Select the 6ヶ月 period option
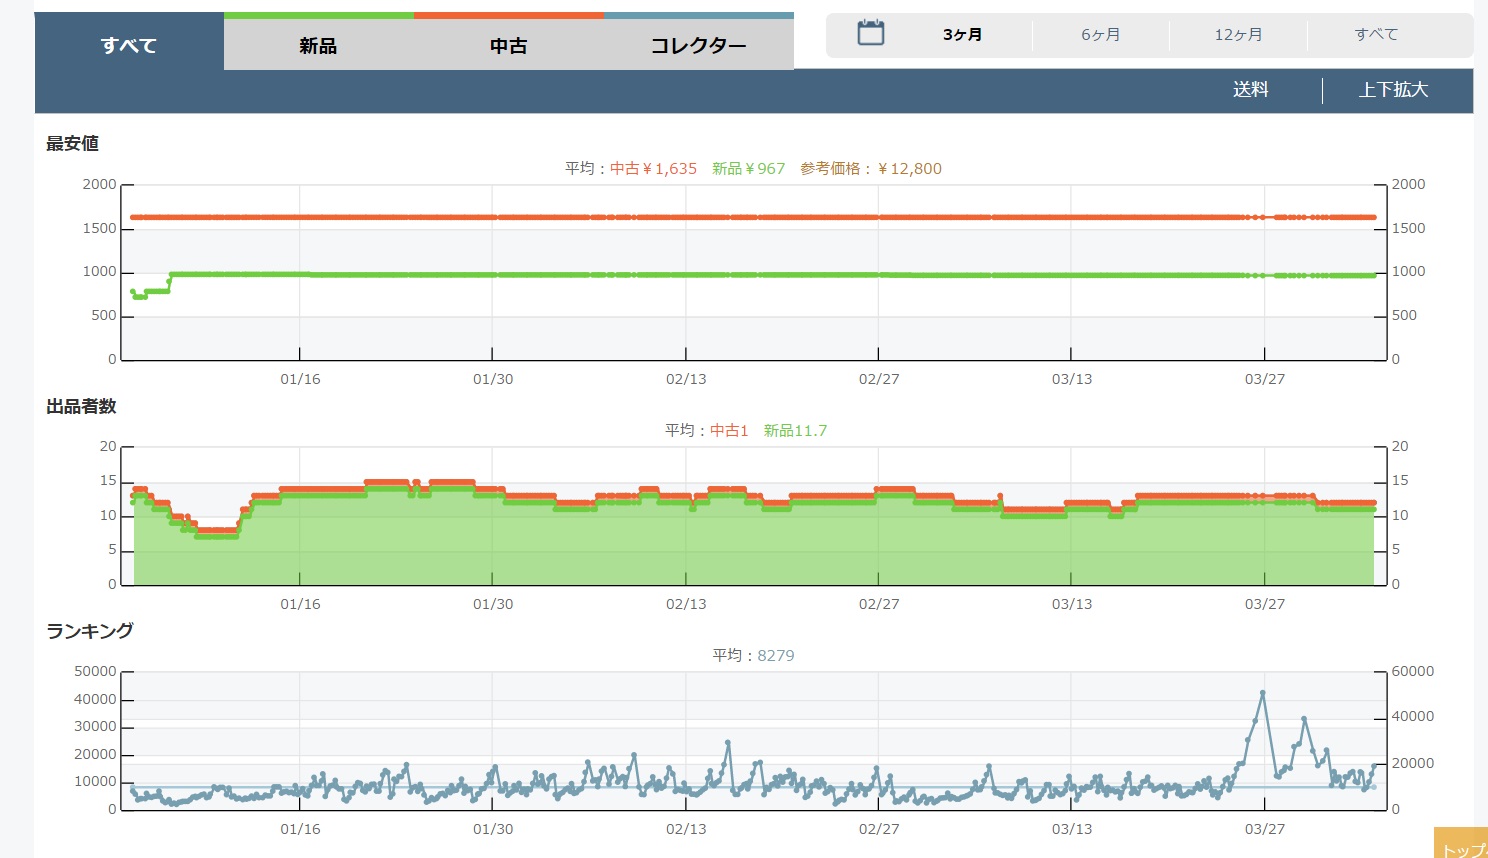 coord(1100,35)
